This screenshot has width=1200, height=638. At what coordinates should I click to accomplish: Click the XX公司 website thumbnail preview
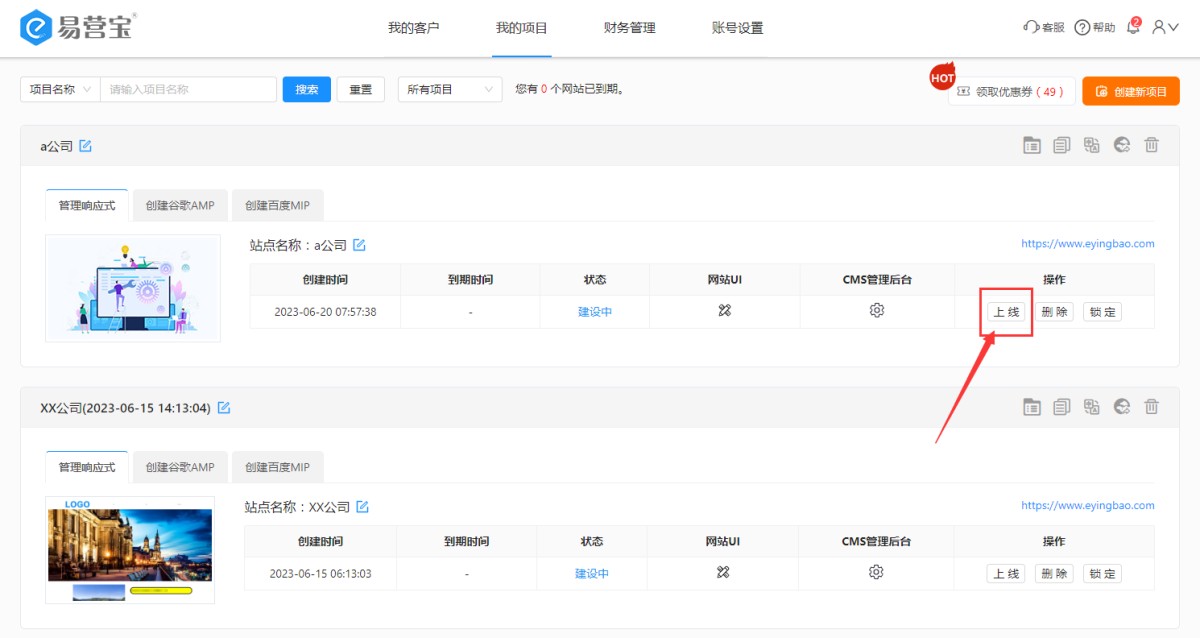click(130, 549)
